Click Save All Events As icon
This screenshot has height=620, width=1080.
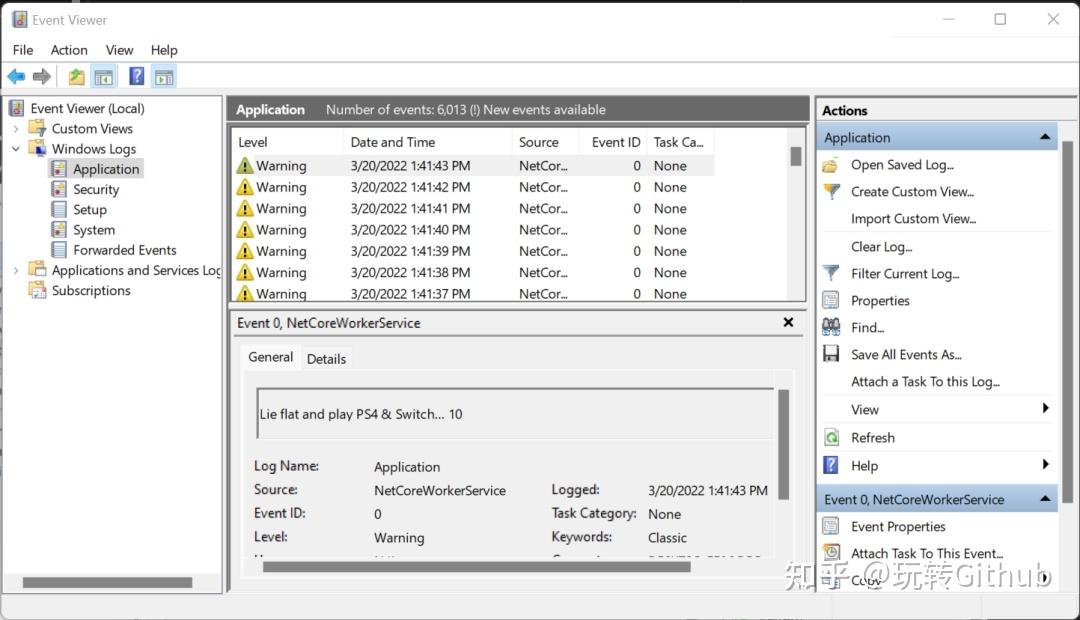(833, 354)
